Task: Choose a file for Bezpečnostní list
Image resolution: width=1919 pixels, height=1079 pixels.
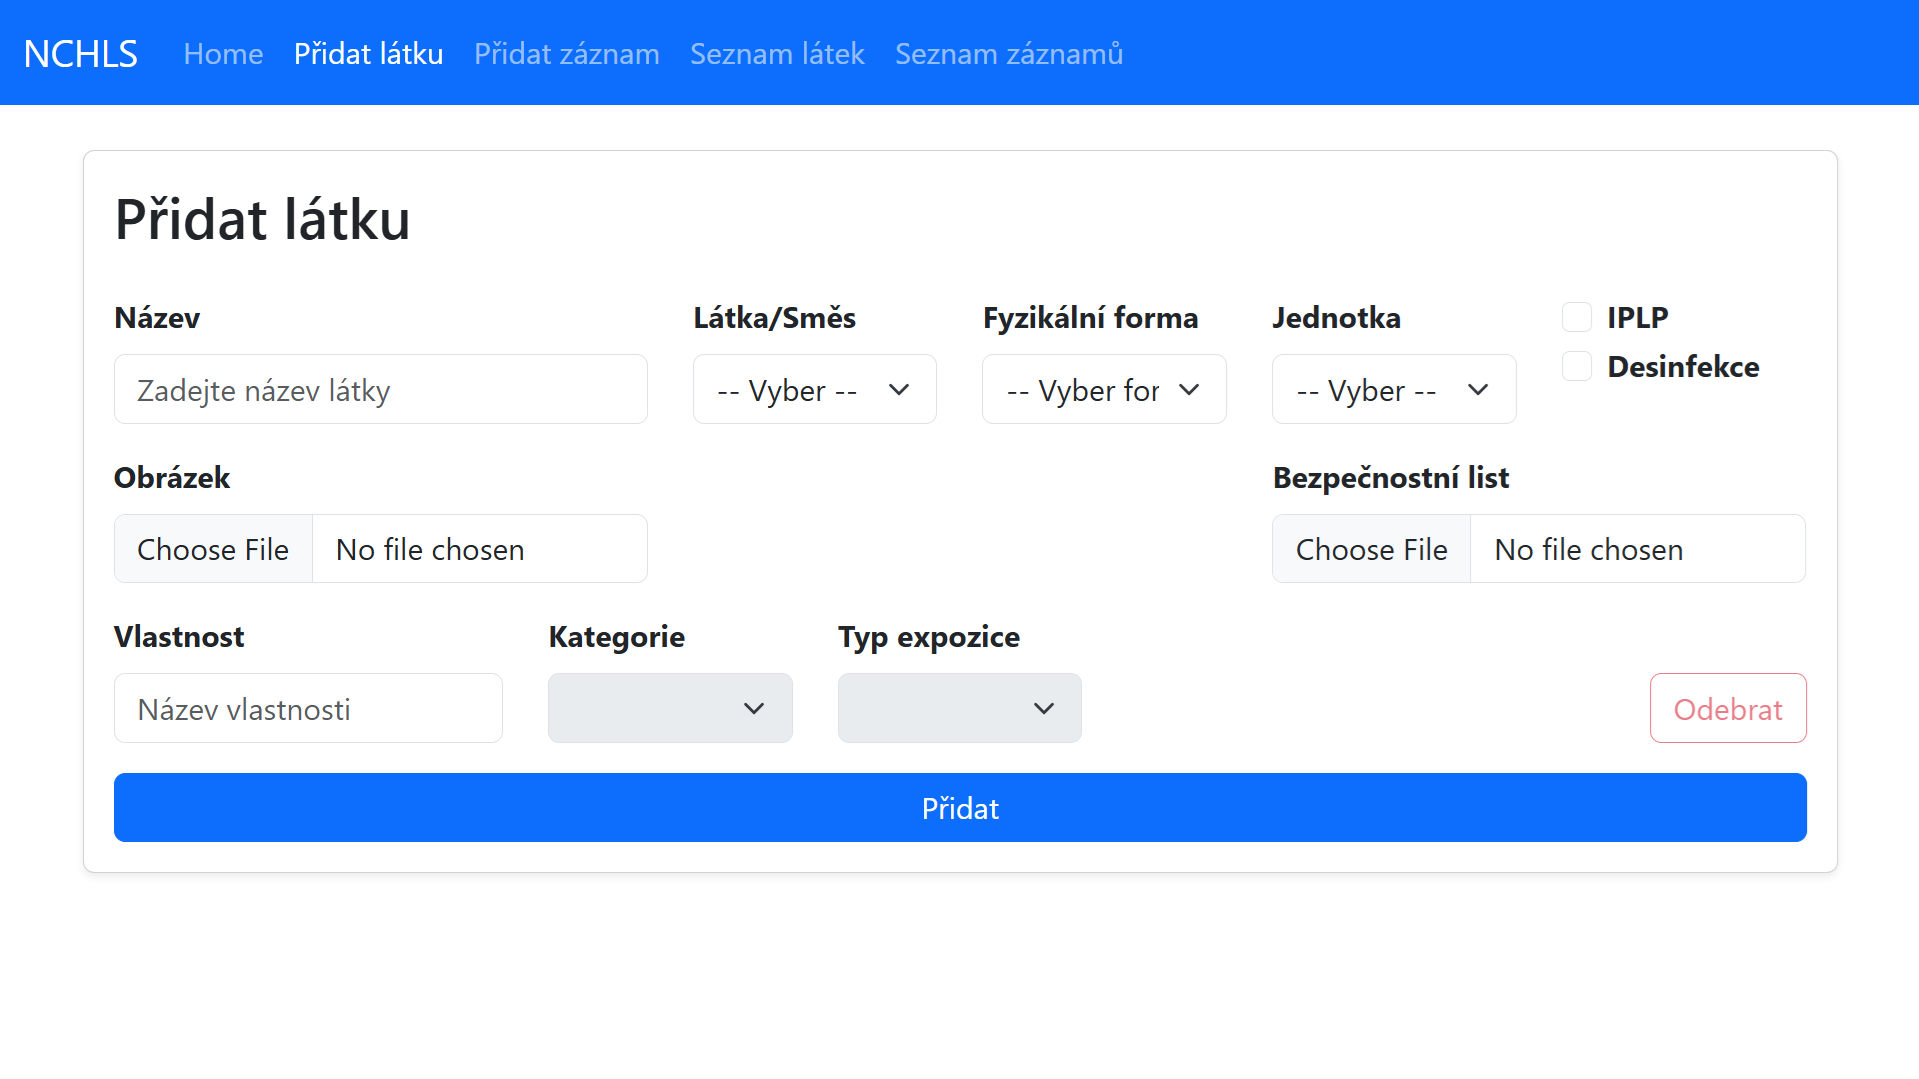Action: coord(1371,549)
